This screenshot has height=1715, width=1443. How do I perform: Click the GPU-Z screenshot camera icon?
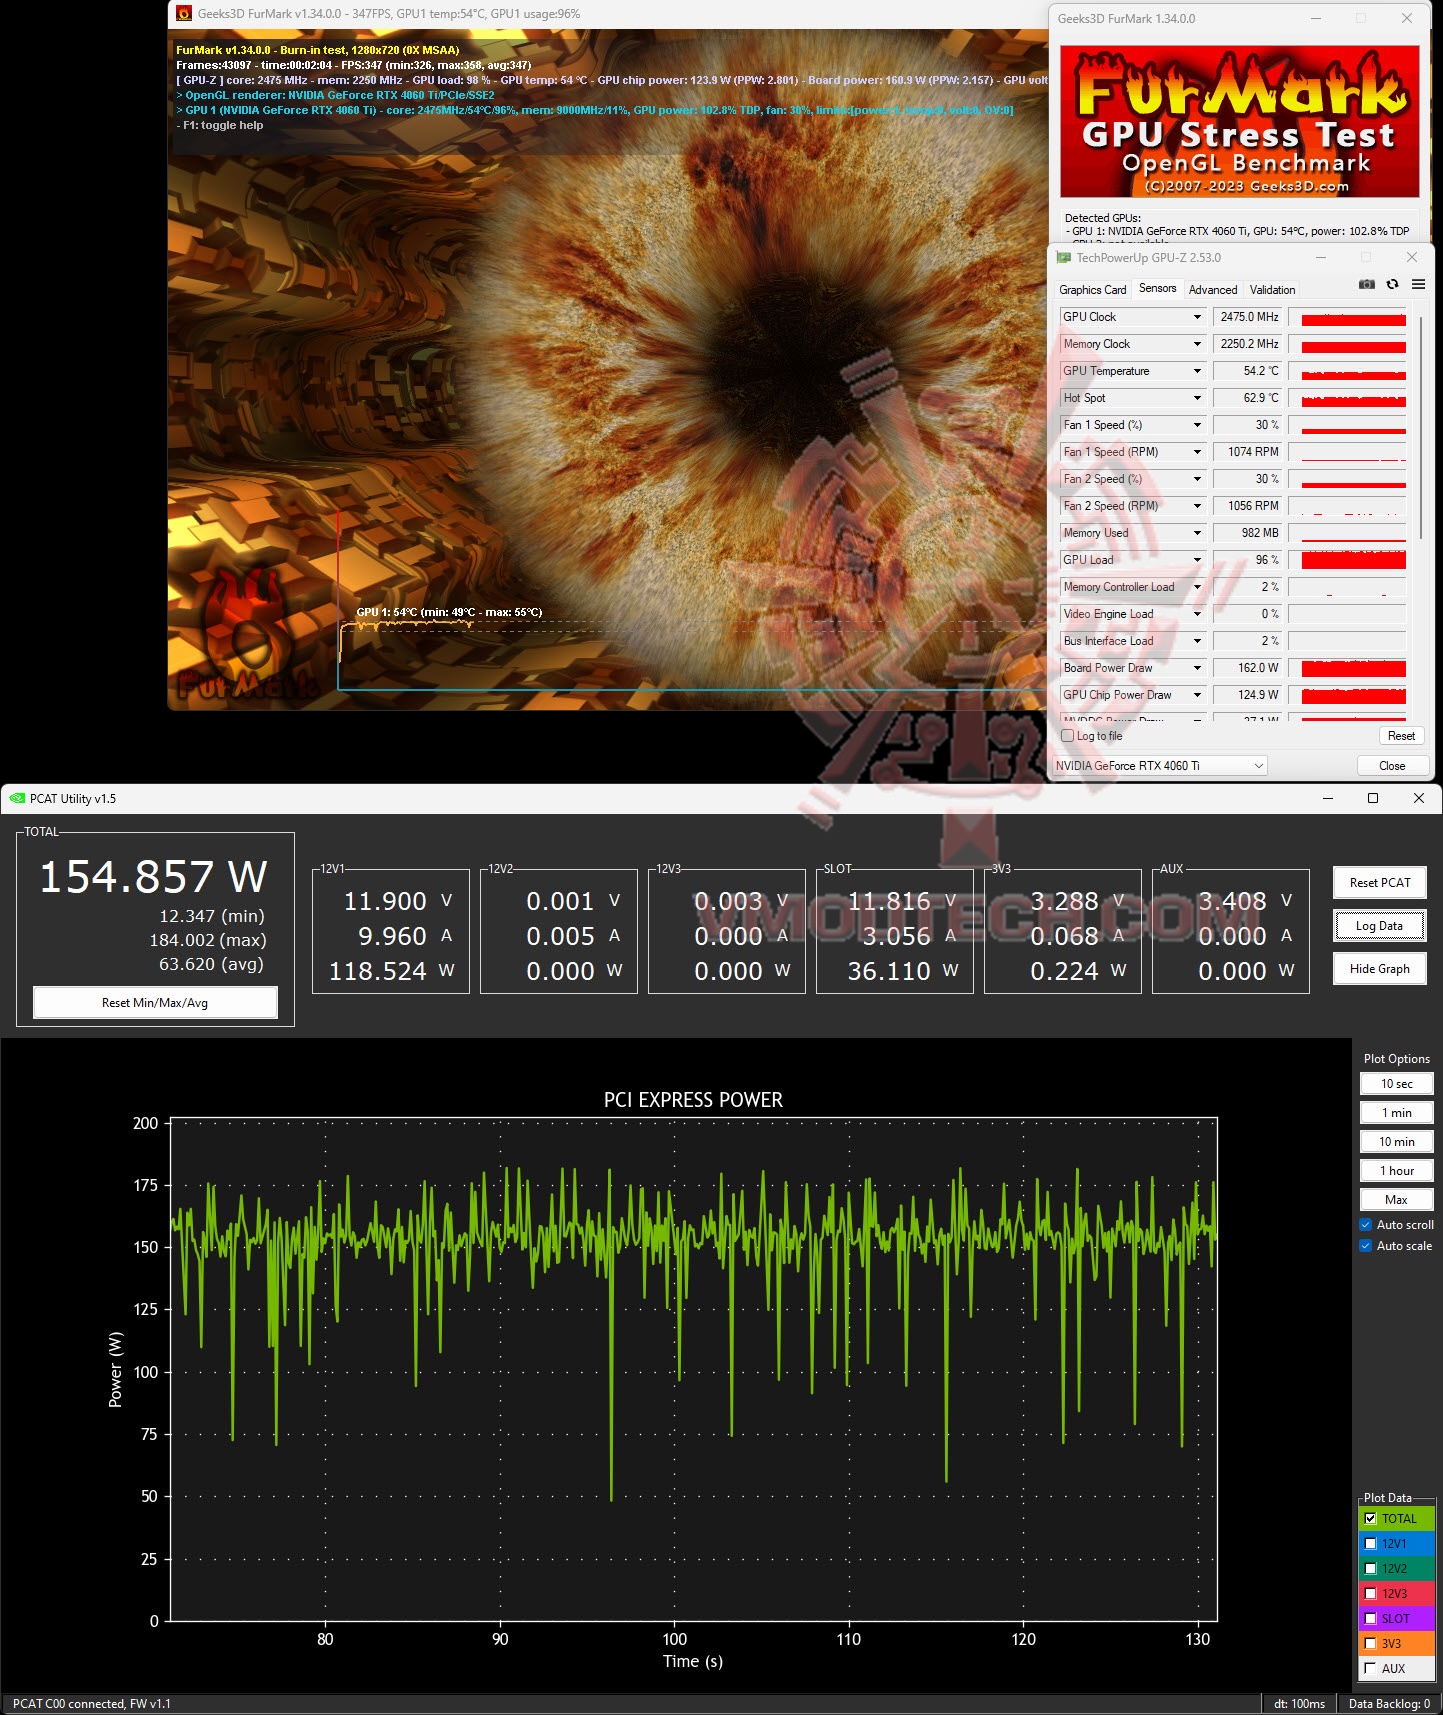tap(1366, 285)
